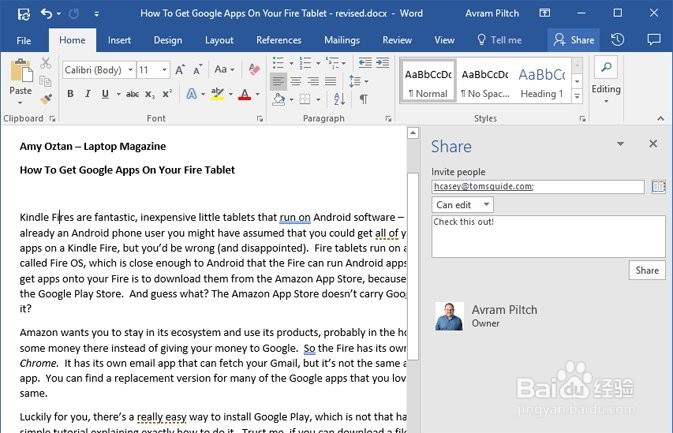This screenshot has width=673, height=433.
Task: Customize the Quick Access Toolbar
Action: coord(97,14)
